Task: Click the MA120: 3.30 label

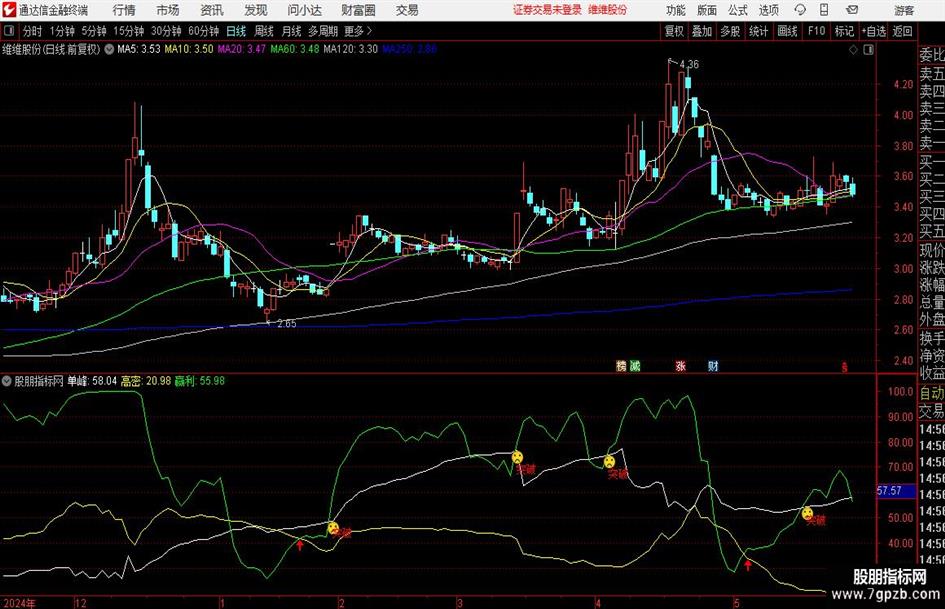Action: point(351,49)
